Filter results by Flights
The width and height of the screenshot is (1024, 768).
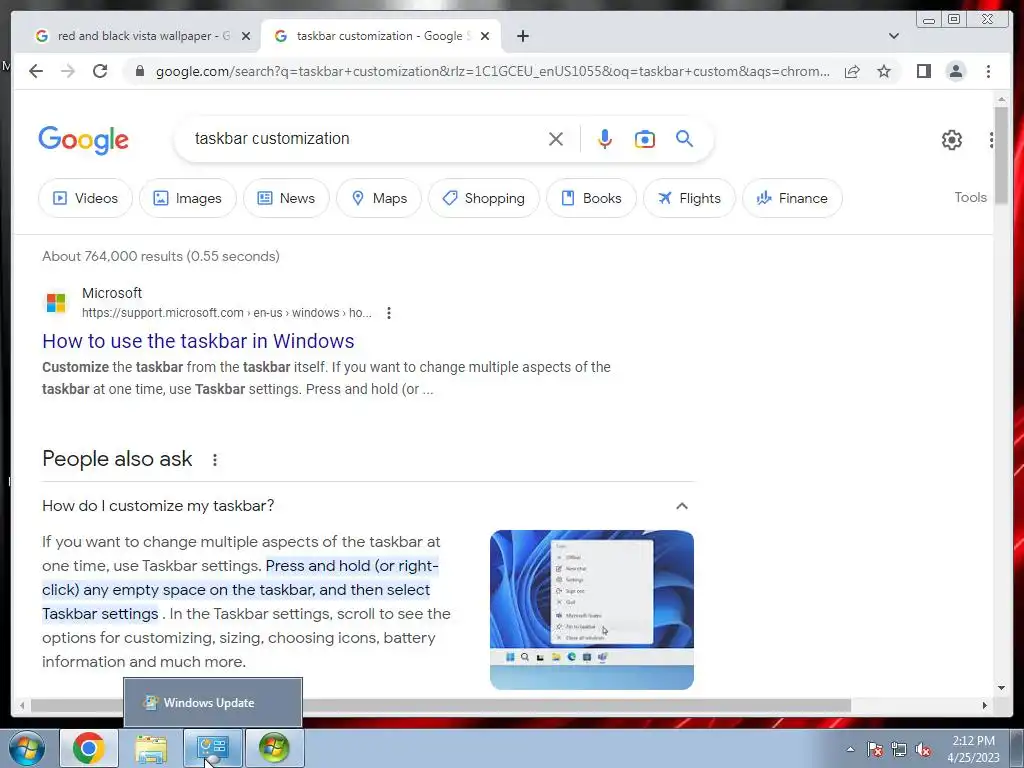[689, 198]
